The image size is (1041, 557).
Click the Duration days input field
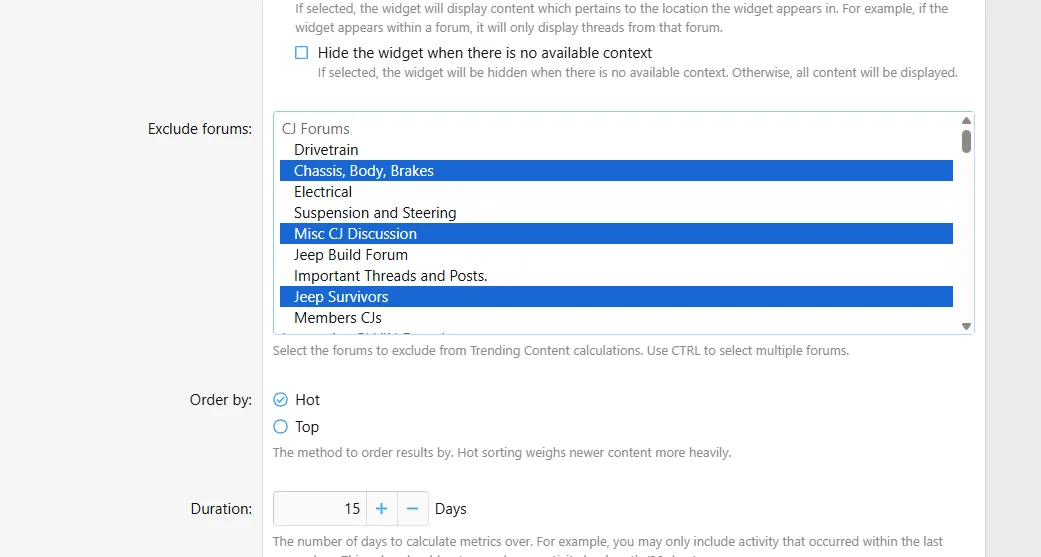pos(319,509)
